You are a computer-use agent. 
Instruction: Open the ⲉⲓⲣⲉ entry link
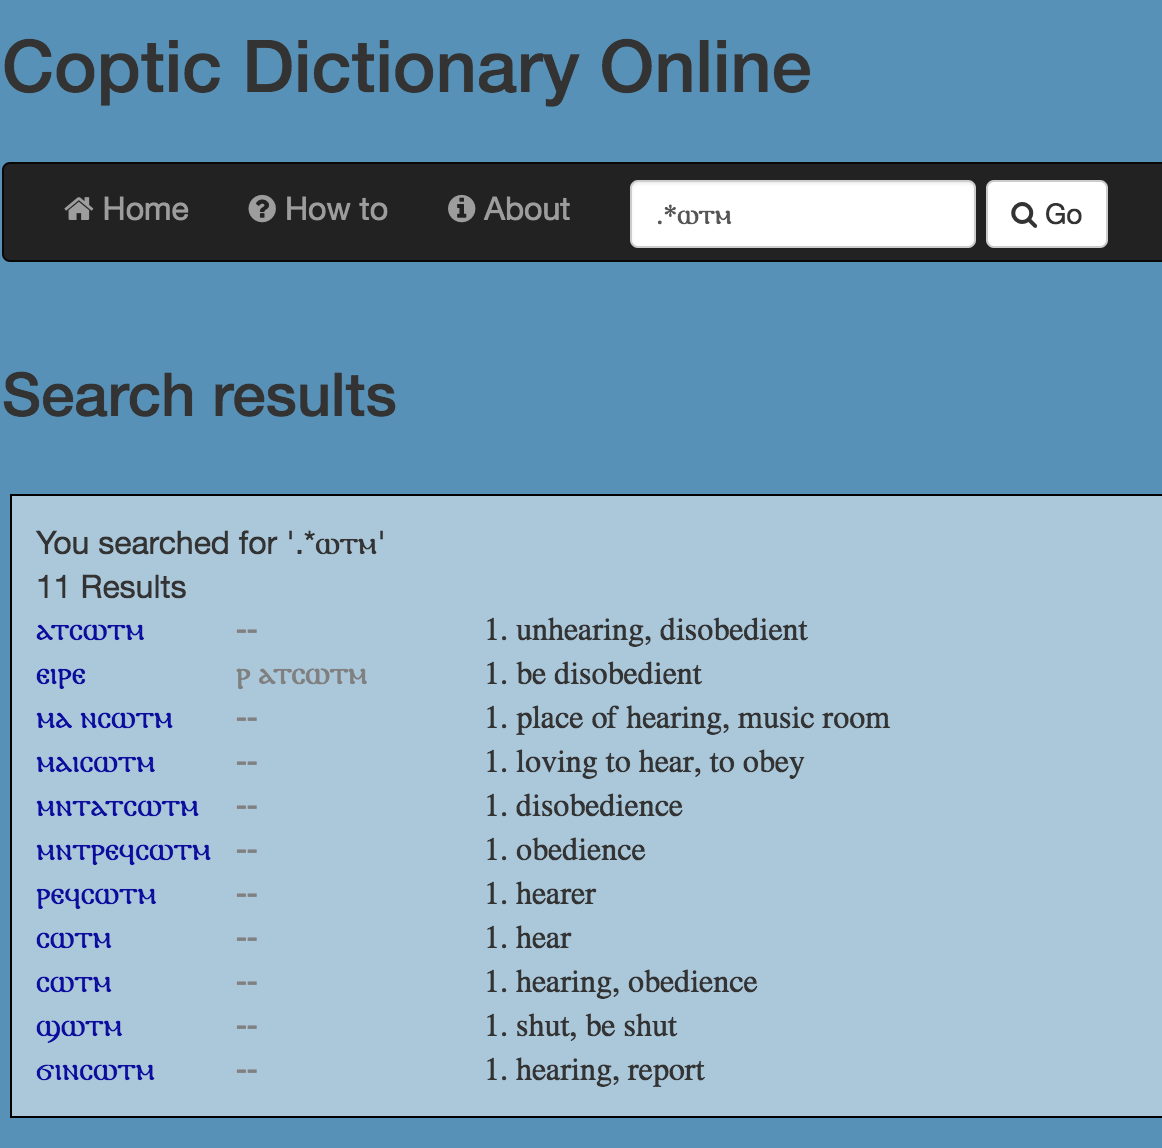point(61,677)
